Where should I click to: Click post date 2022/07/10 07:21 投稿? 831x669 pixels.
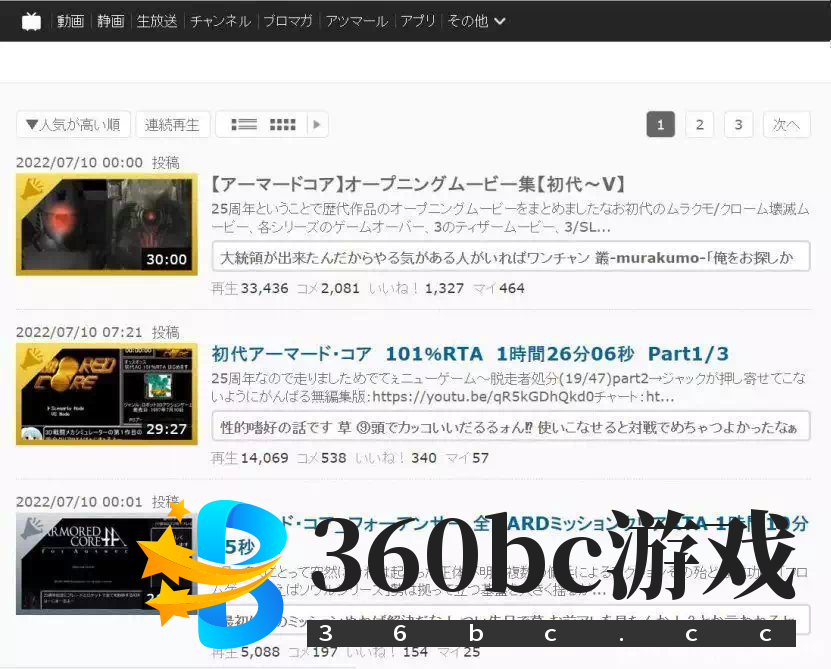tap(98, 332)
